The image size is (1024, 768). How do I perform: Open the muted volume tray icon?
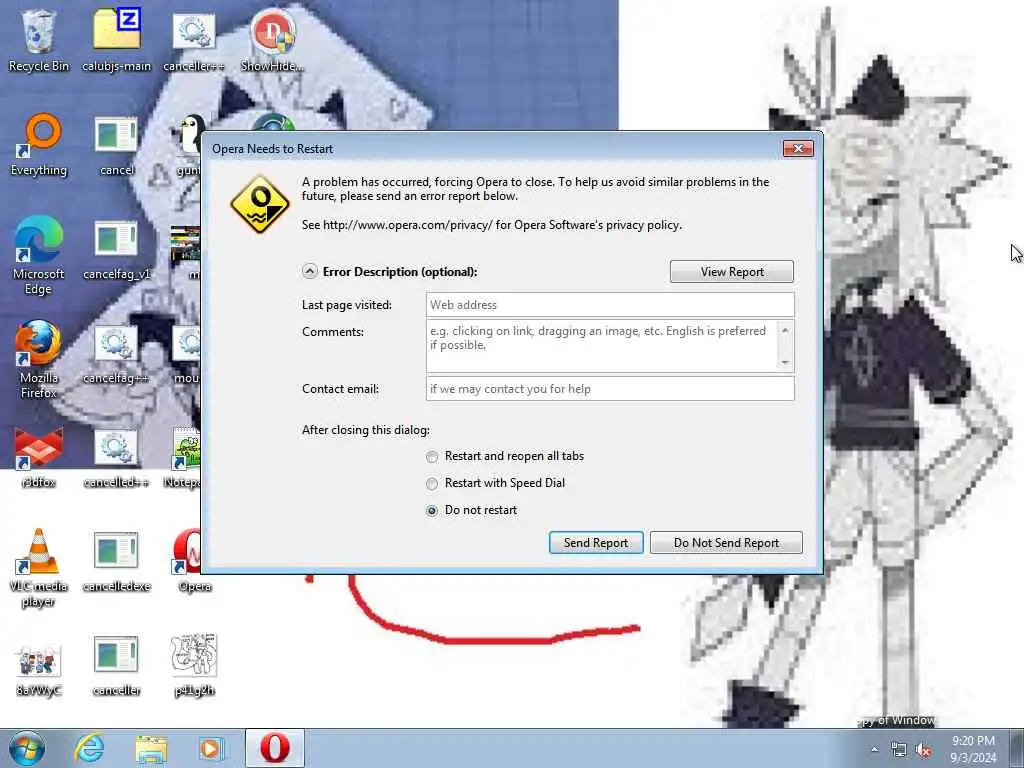tap(923, 750)
